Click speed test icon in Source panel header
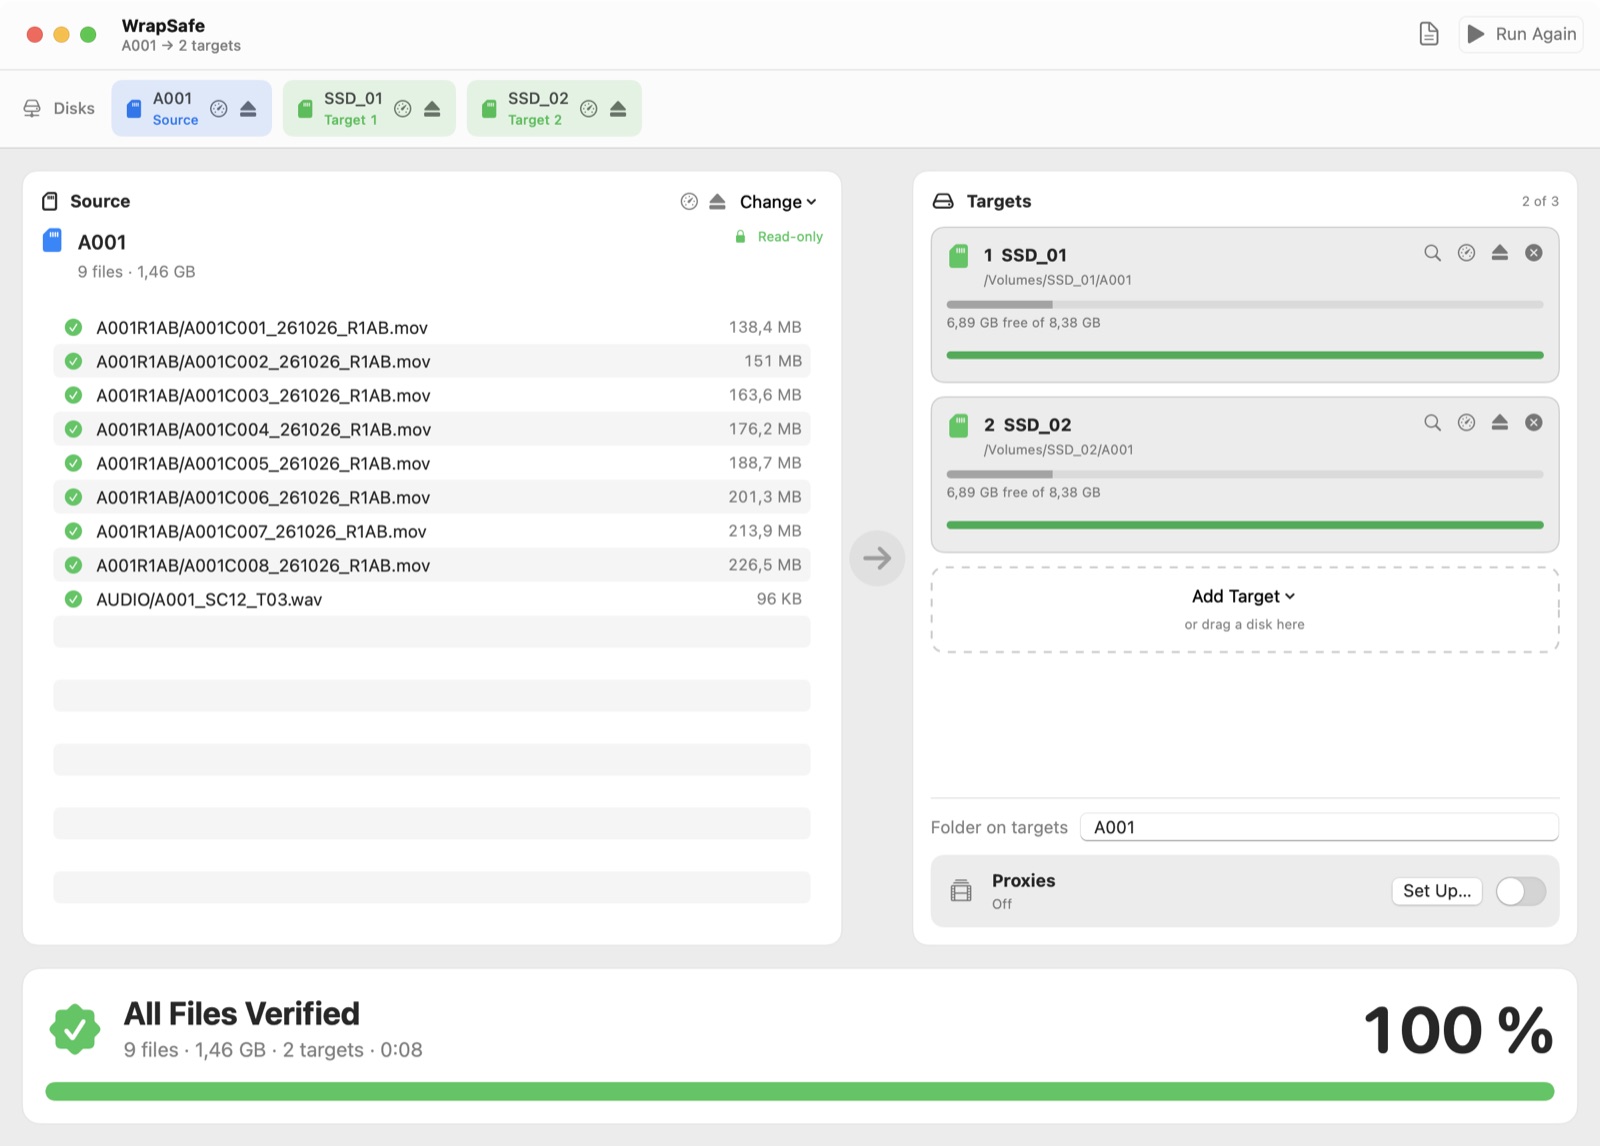This screenshot has height=1146, width=1600. pos(689,202)
